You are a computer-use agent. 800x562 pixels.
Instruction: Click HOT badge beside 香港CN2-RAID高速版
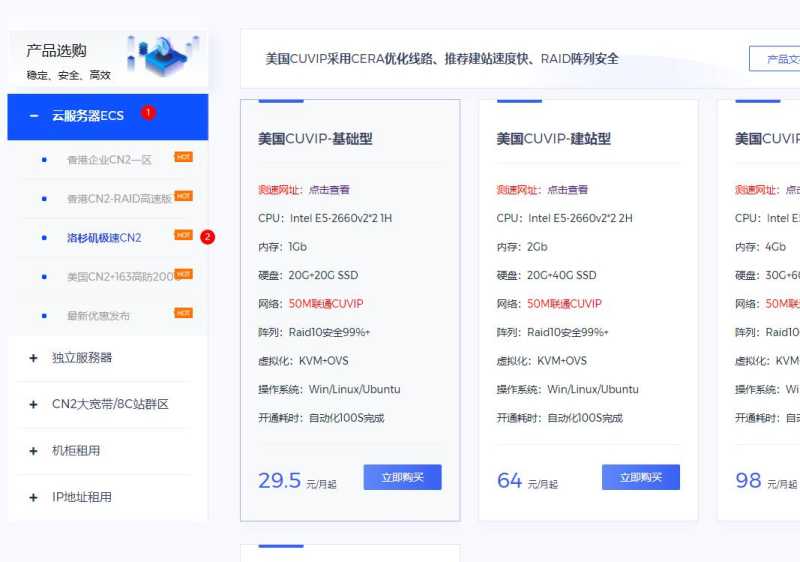point(184,196)
